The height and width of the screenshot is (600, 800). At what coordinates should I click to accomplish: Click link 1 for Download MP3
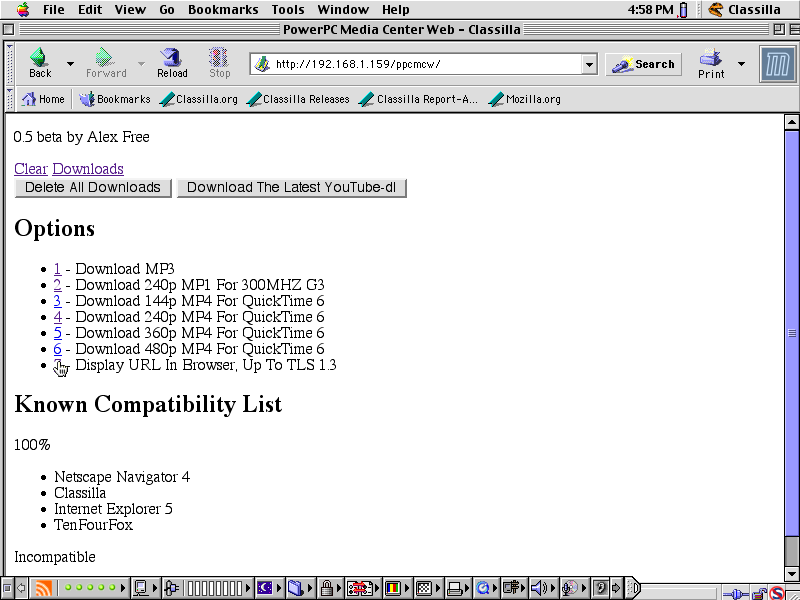pos(58,268)
